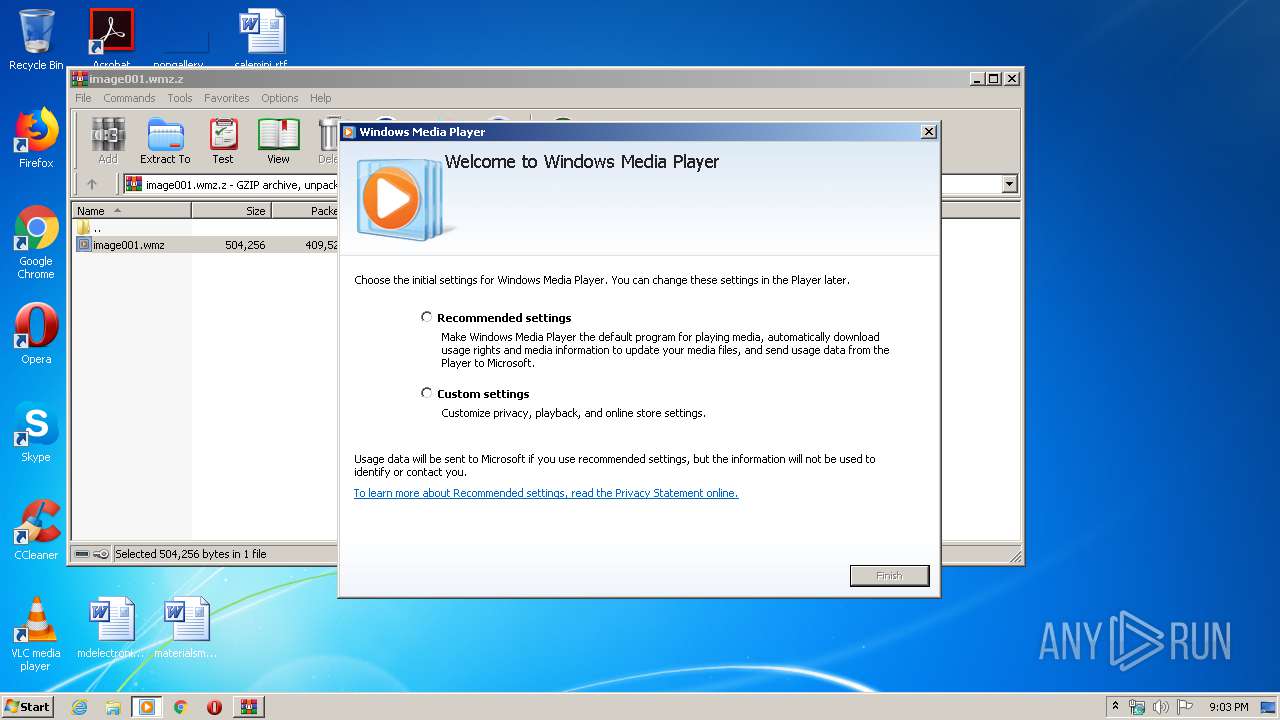
Task: Open the Favorites menu in WinRAR
Action: [227, 98]
